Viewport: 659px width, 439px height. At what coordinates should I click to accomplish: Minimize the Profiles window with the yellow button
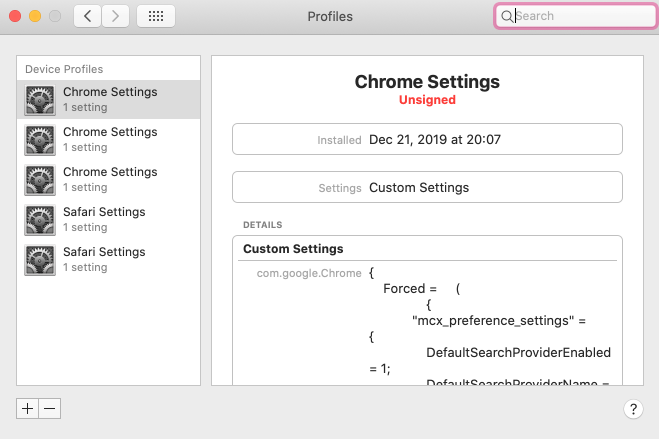pyautogui.click(x=35, y=16)
